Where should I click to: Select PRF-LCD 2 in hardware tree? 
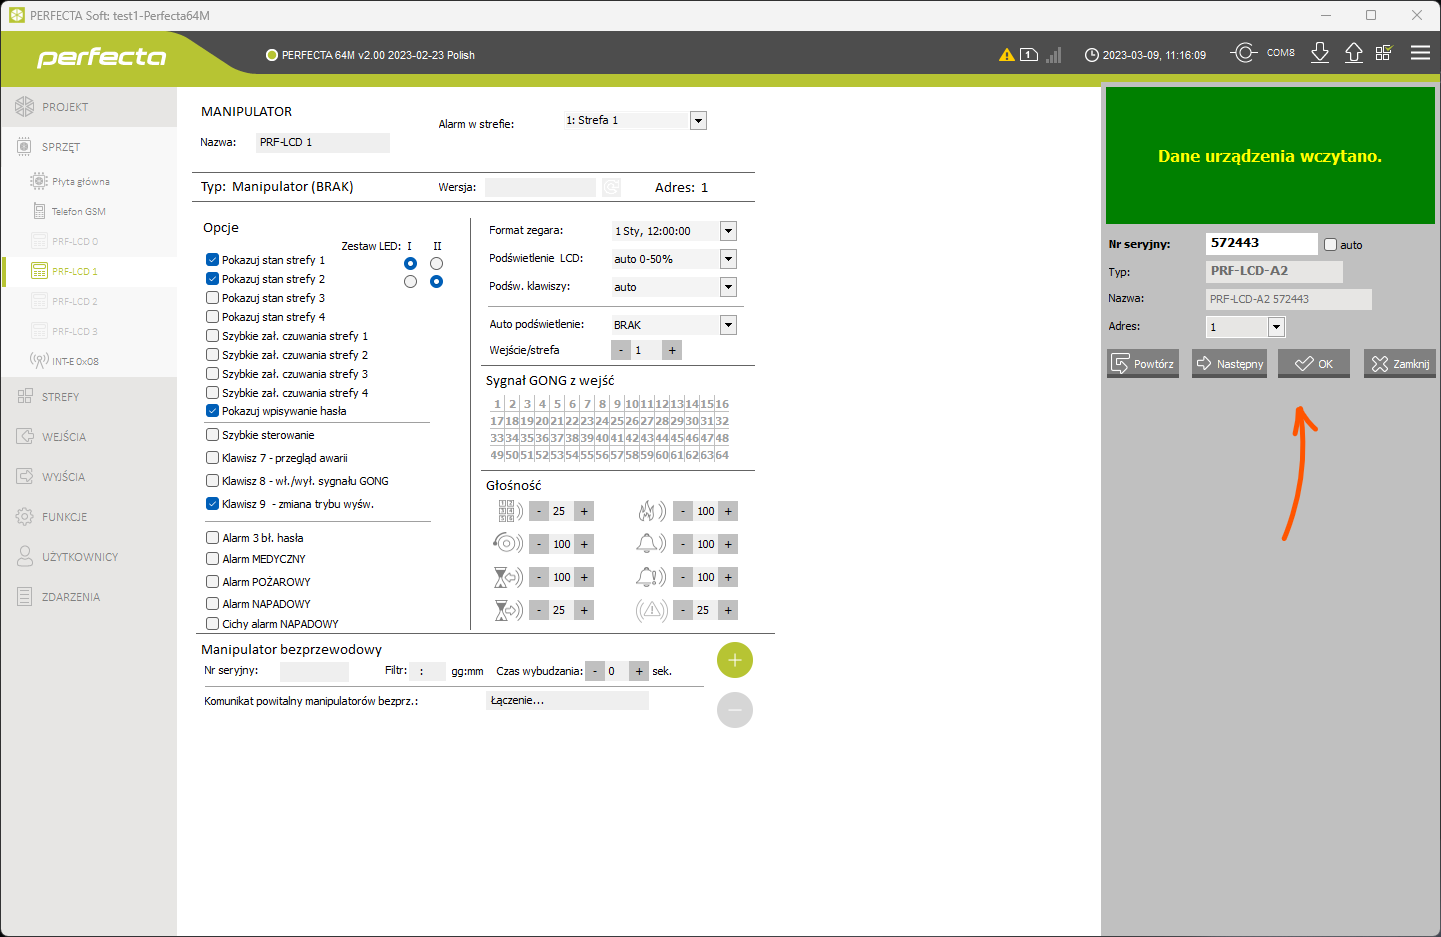75,301
